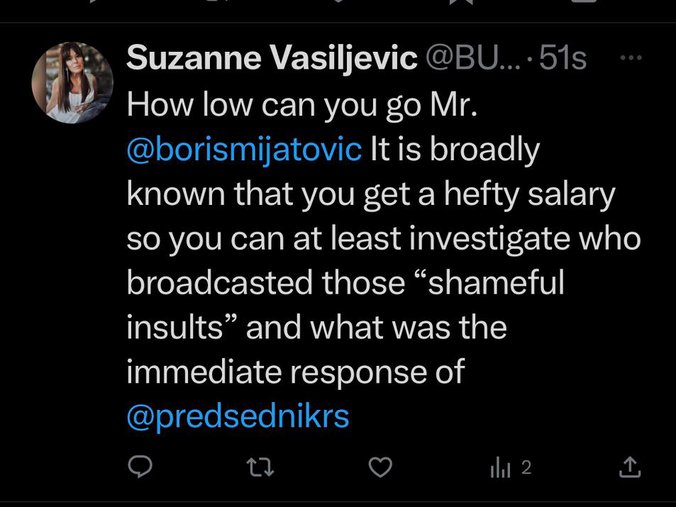Open the three-dot more options menu
Image resolution: width=676 pixels, height=507 pixels.
click(630, 59)
